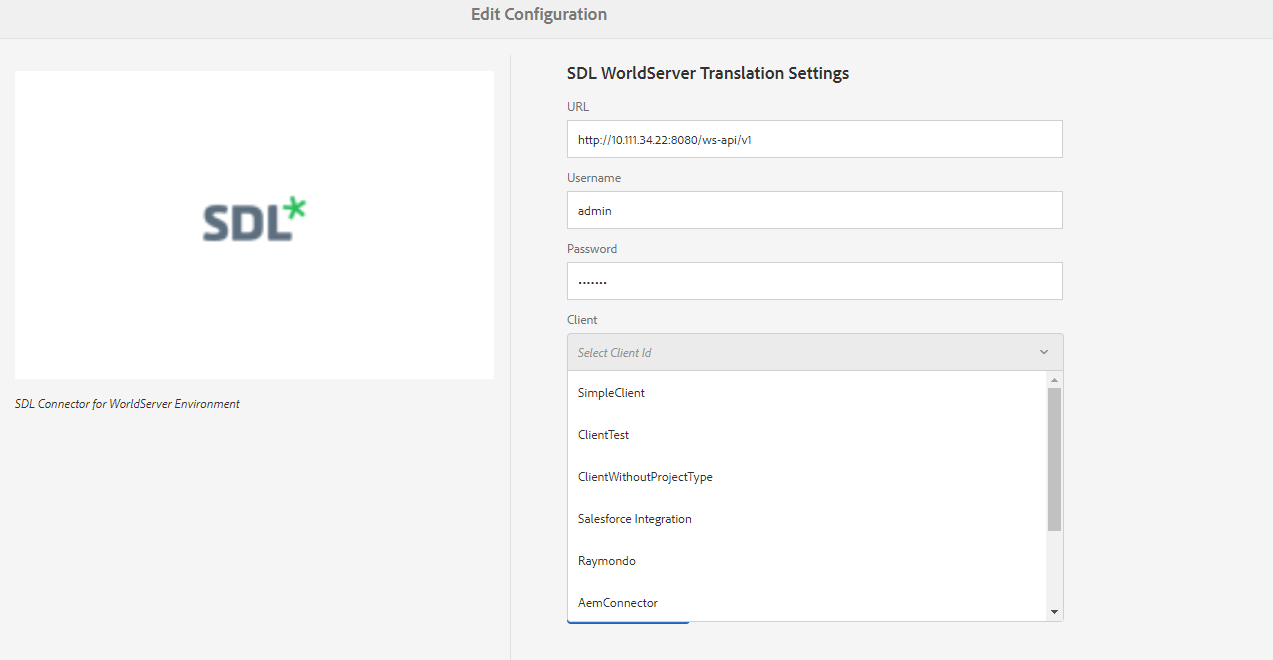Open the Select Client Id dropdown
The height and width of the screenshot is (660, 1273).
pos(815,352)
